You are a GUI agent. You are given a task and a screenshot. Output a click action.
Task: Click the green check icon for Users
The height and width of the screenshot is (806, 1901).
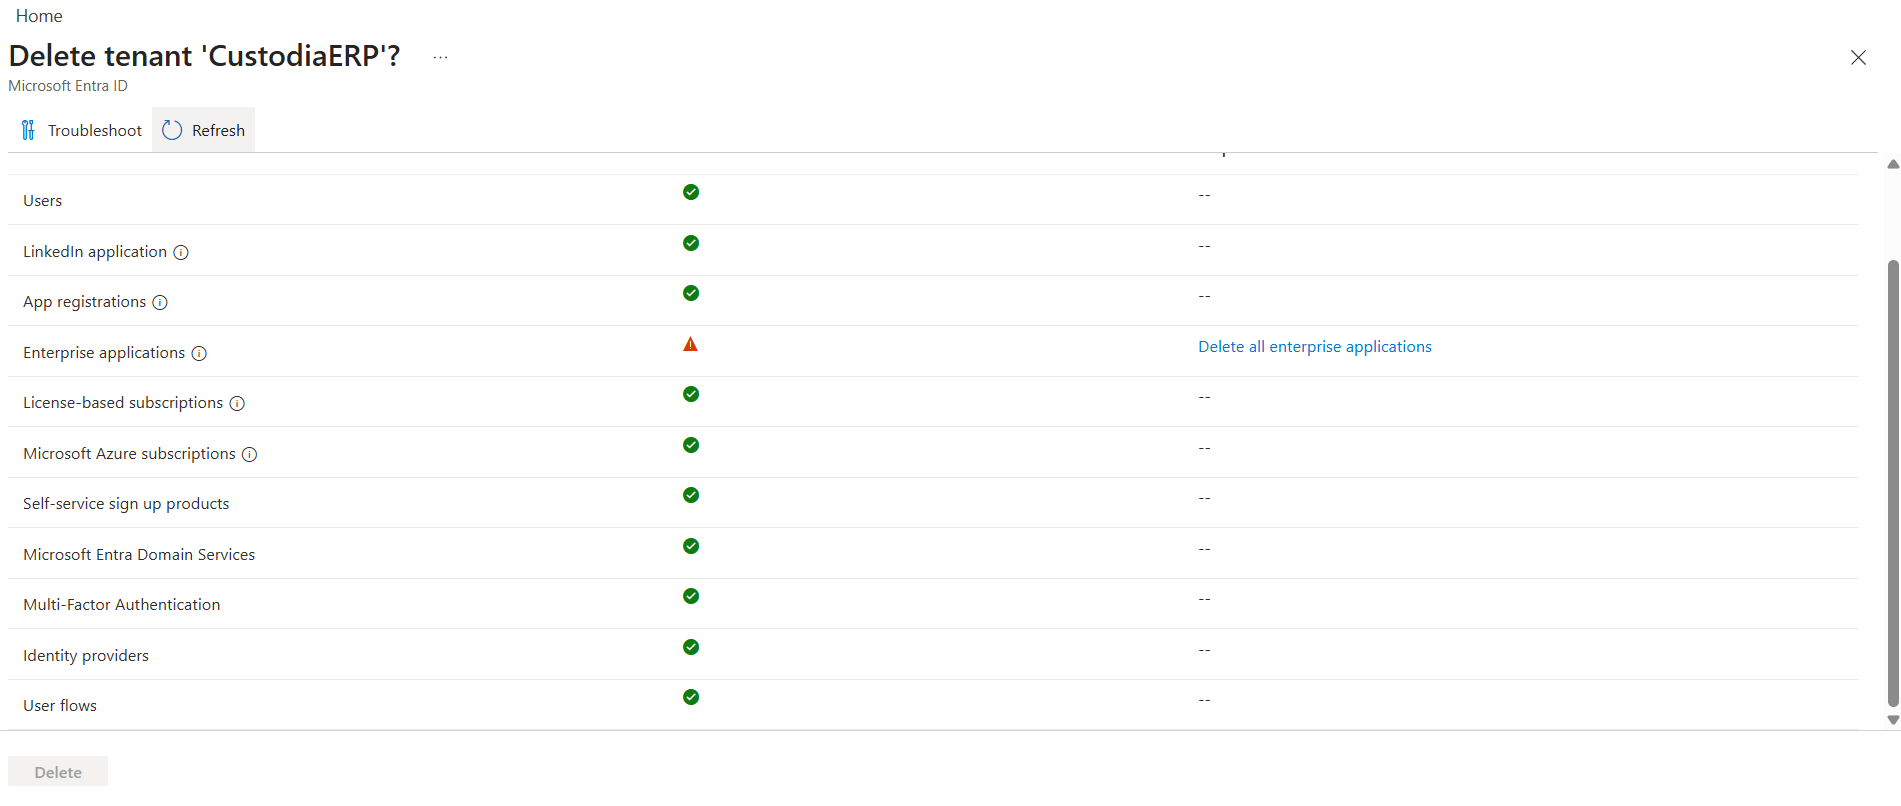(691, 192)
